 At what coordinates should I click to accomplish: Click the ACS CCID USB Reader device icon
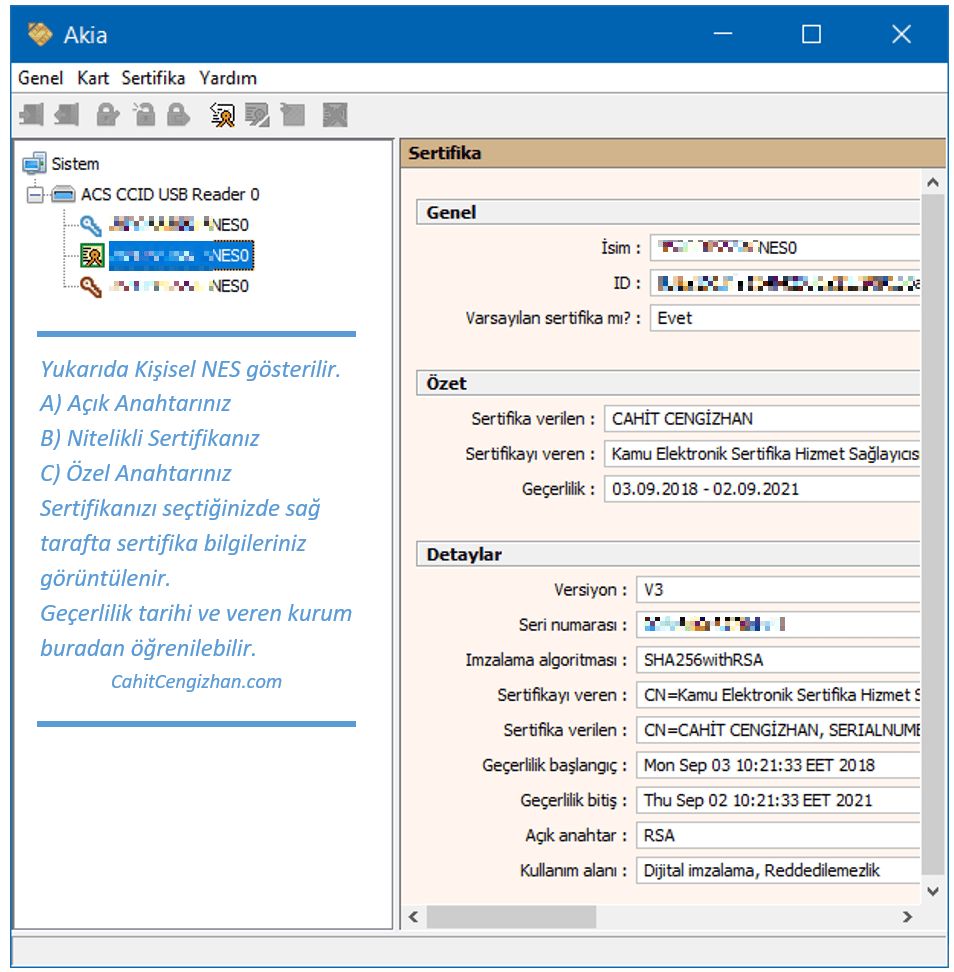[64, 194]
